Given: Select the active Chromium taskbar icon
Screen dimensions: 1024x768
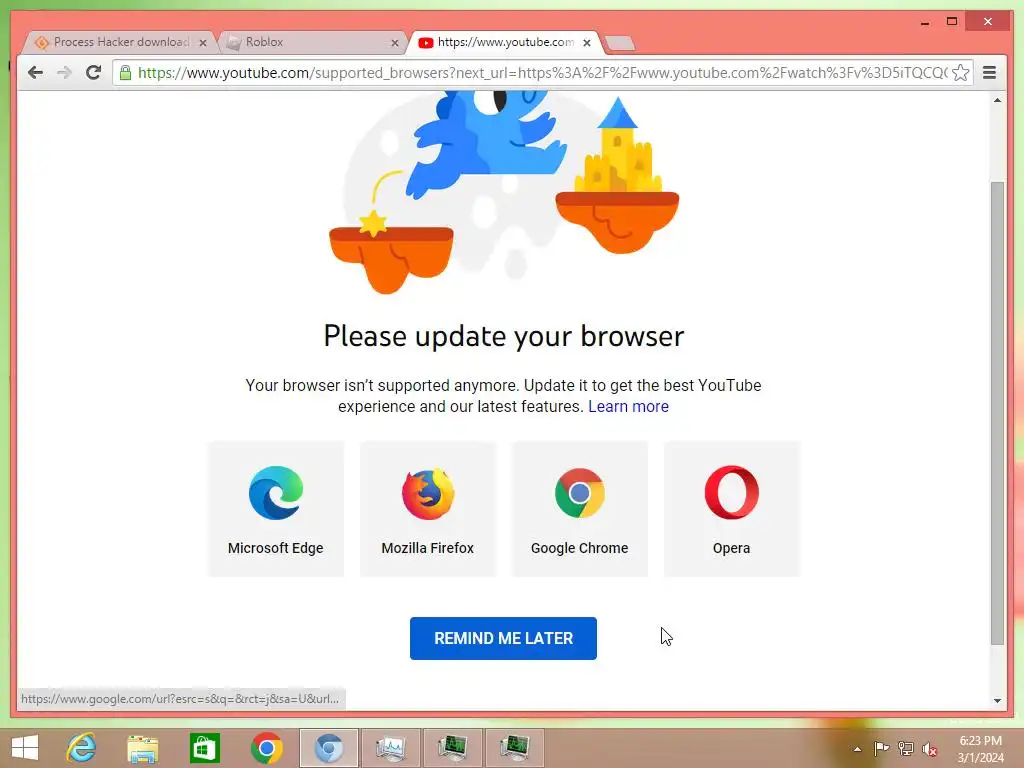Looking at the screenshot, I should click(x=328, y=748).
